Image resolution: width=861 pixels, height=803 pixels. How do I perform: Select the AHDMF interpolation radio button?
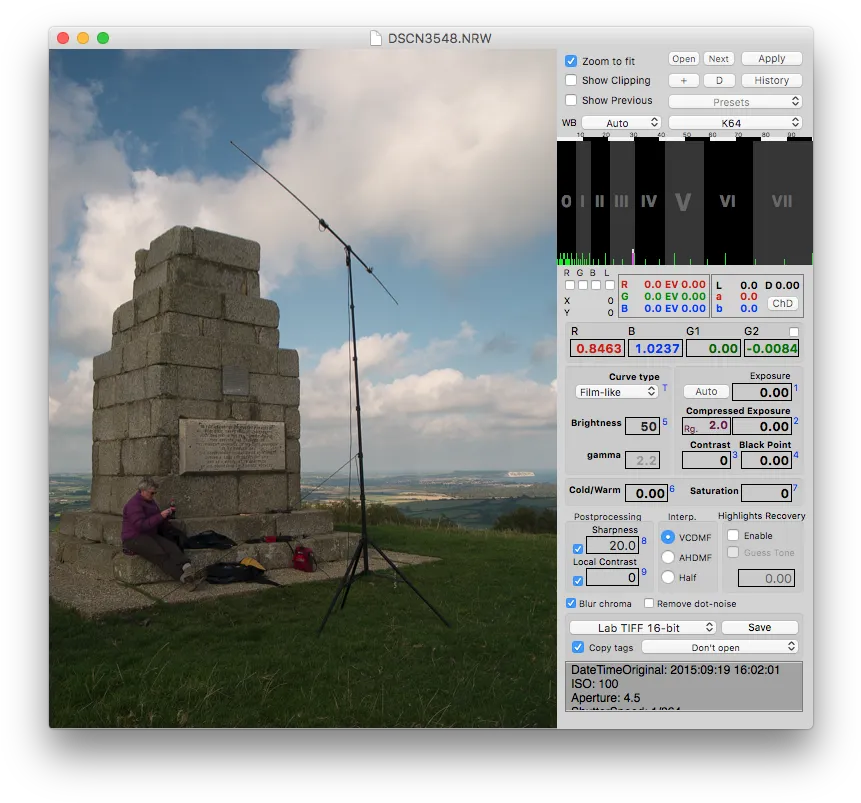[668, 557]
